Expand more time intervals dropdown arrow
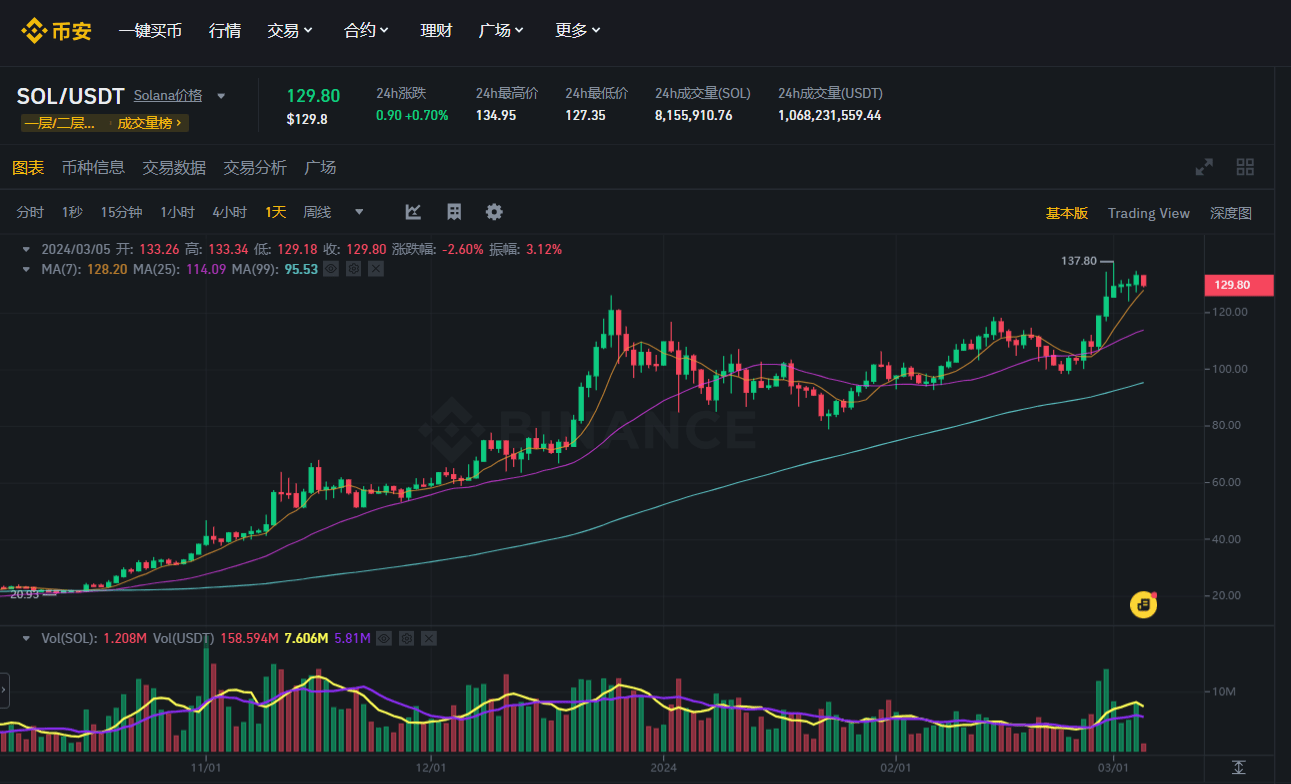 (359, 212)
